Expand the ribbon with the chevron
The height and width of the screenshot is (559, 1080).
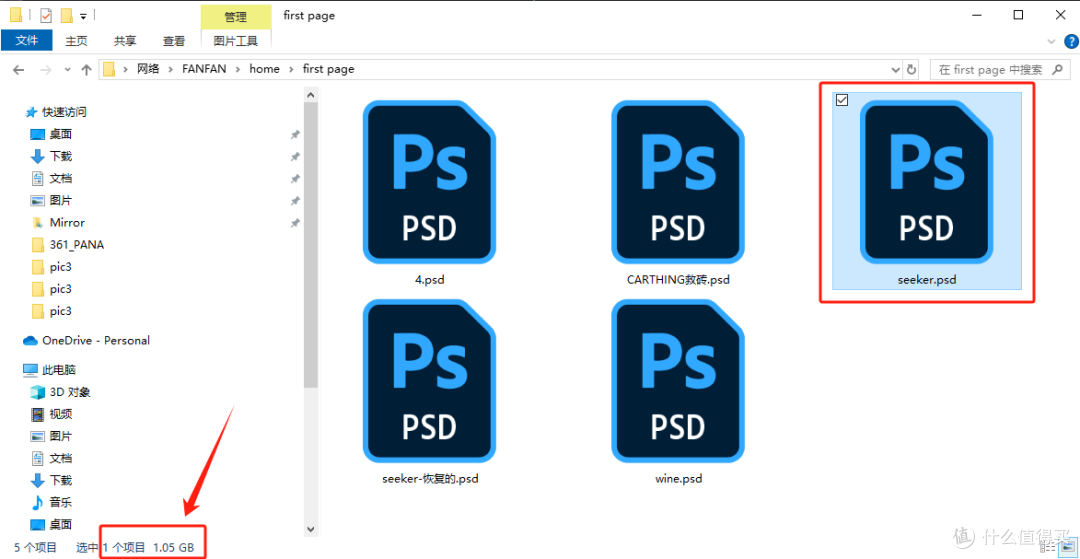coord(1051,41)
